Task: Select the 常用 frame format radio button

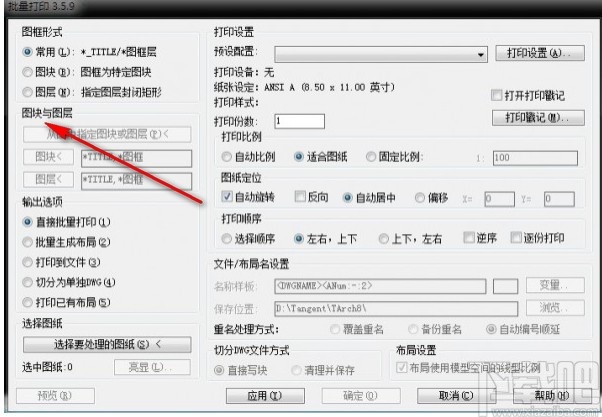Action: pyautogui.click(x=27, y=52)
